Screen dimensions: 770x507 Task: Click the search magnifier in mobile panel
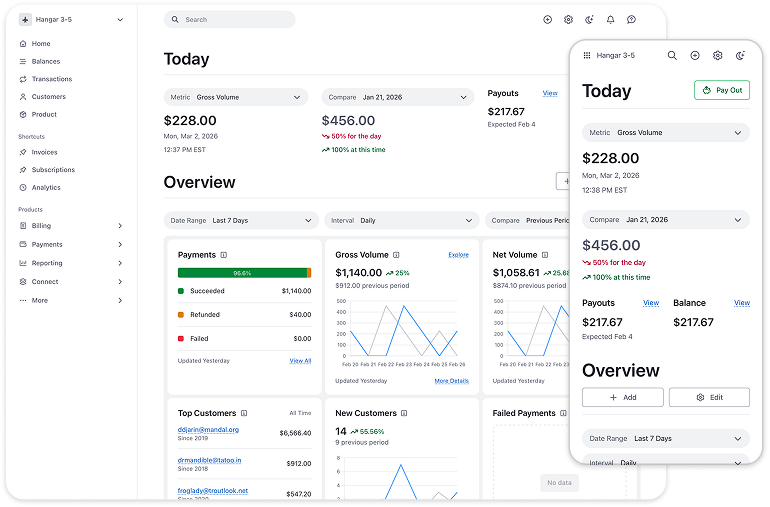pyautogui.click(x=672, y=56)
